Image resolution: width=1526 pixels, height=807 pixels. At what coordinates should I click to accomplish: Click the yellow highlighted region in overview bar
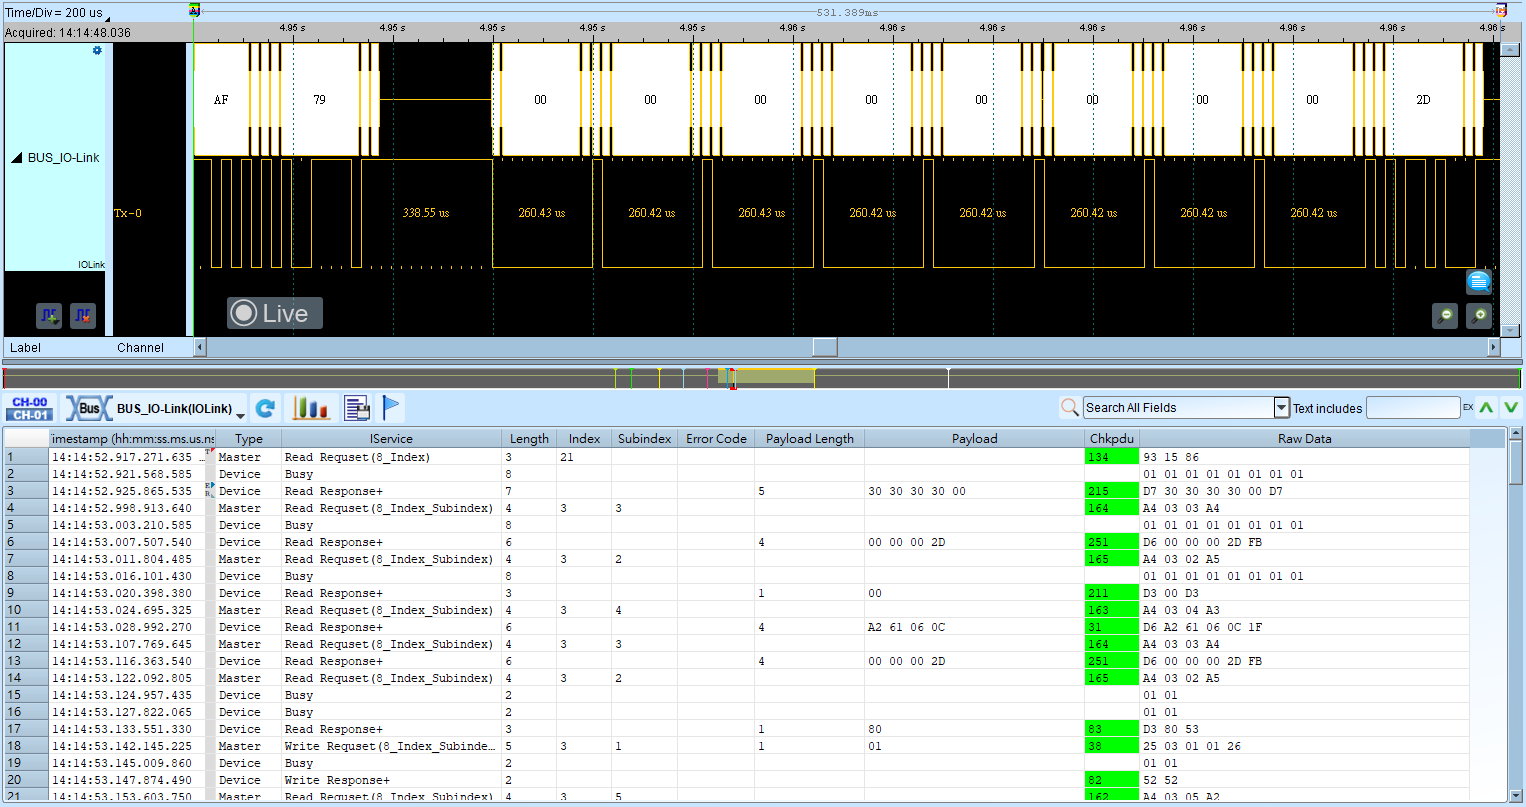point(766,376)
